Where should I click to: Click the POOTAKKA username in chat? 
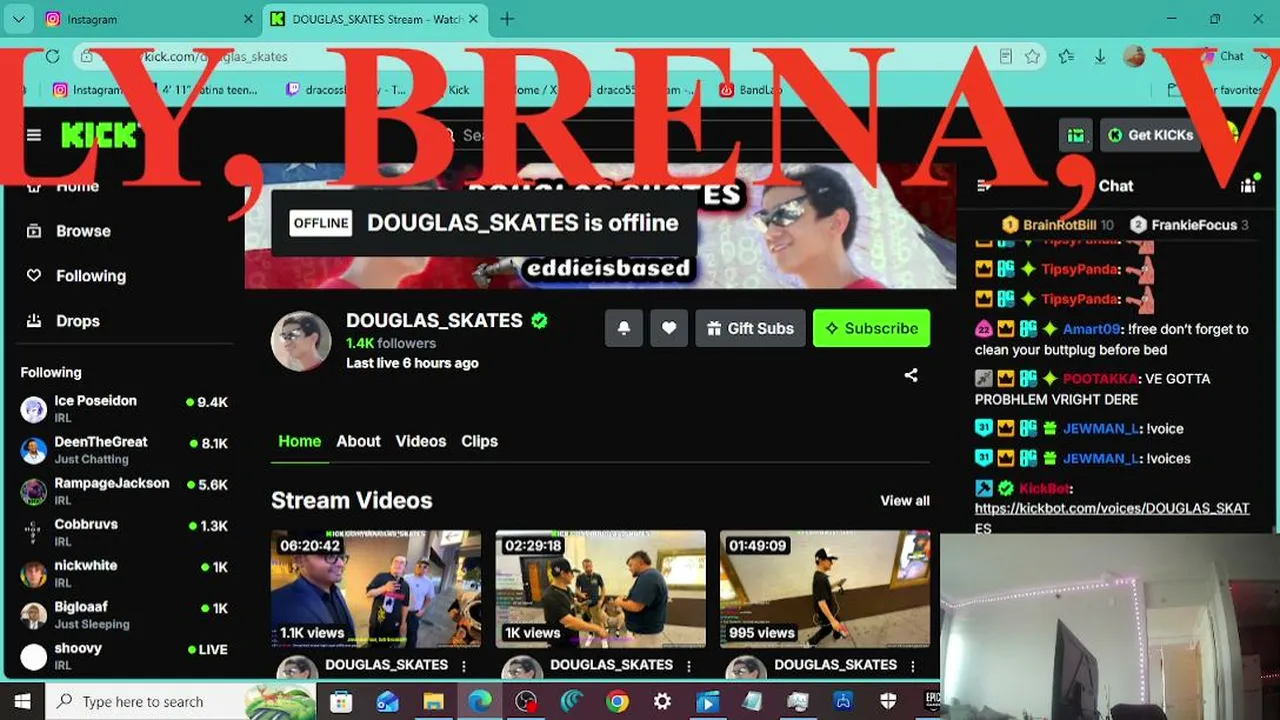[1099, 379]
